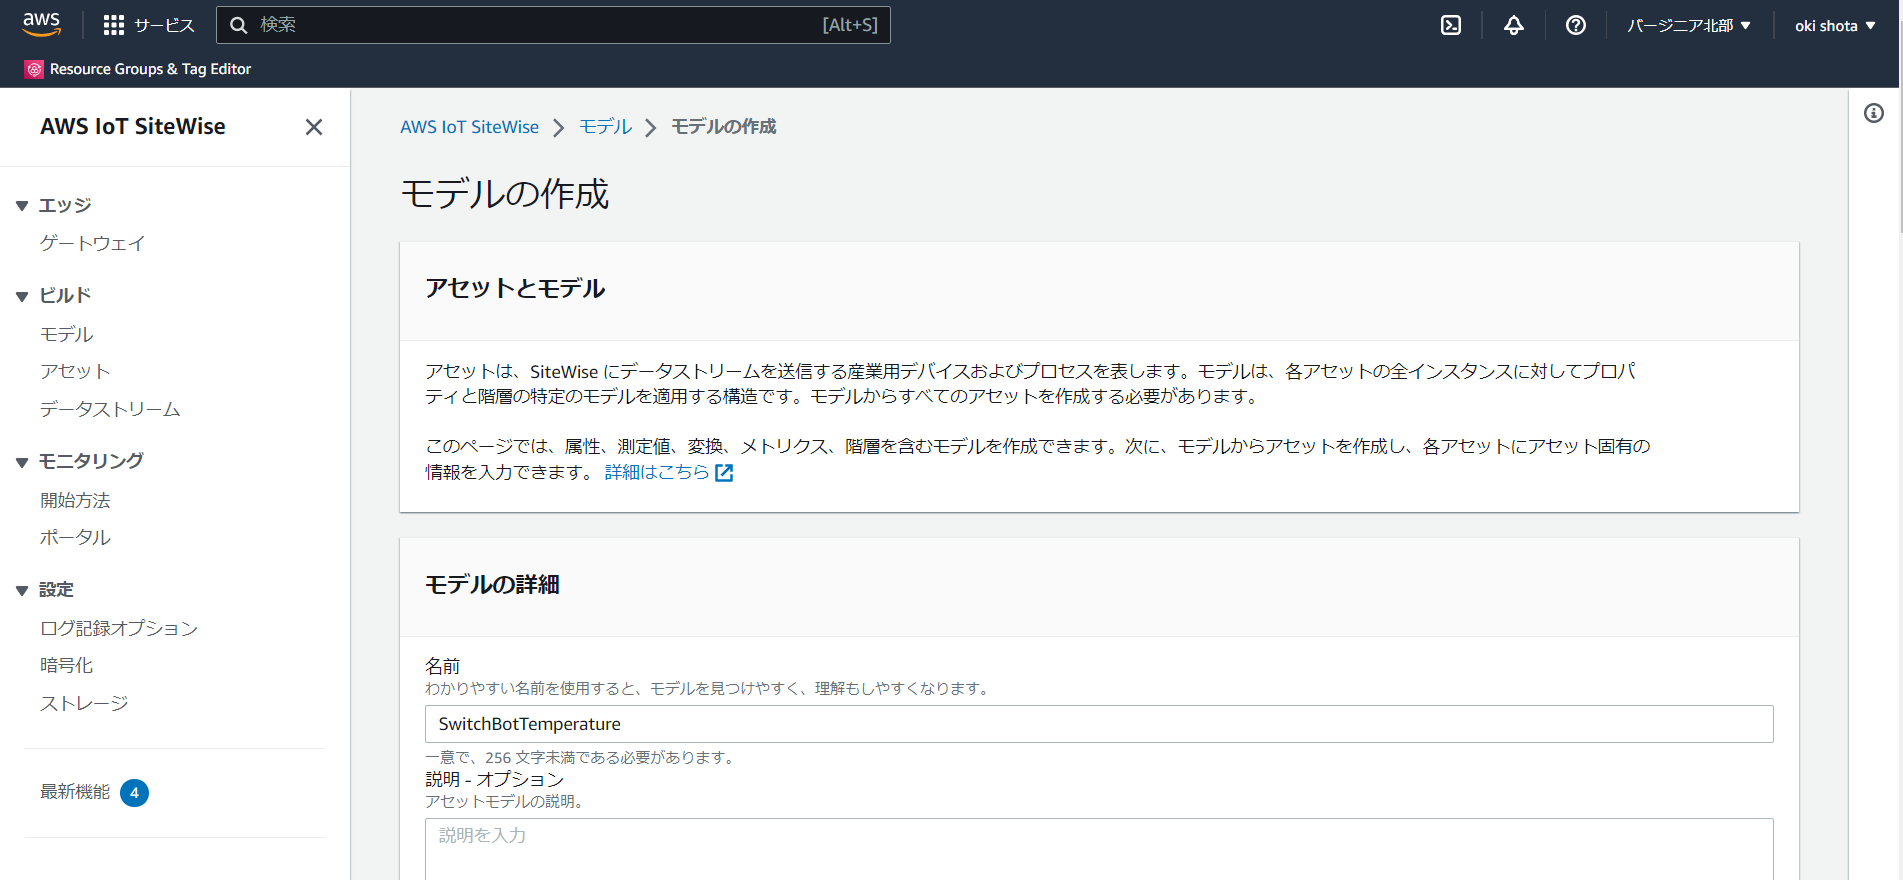Click the サービス menu label
This screenshot has height=880, width=1903.
click(x=164, y=25)
